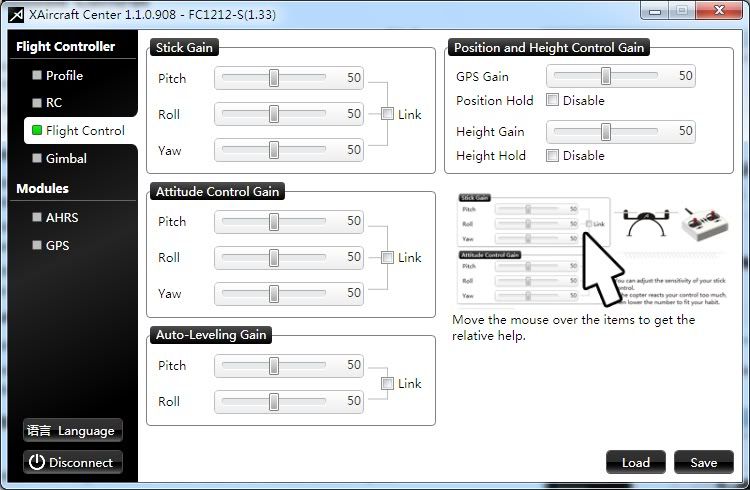Image resolution: width=750 pixels, height=490 pixels.
Task: Load settings from the flight controller
Action: pos(636,462)
